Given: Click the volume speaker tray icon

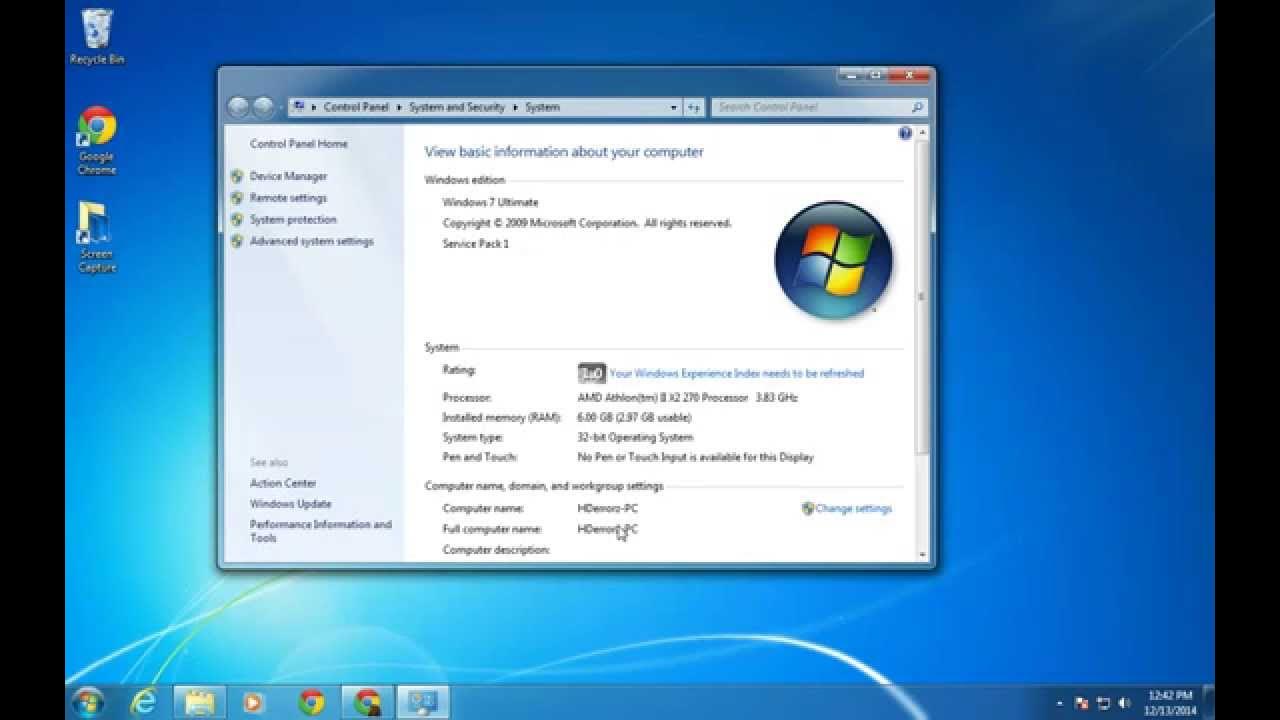Looking at the screenshot, I should tap(1124, 703).
